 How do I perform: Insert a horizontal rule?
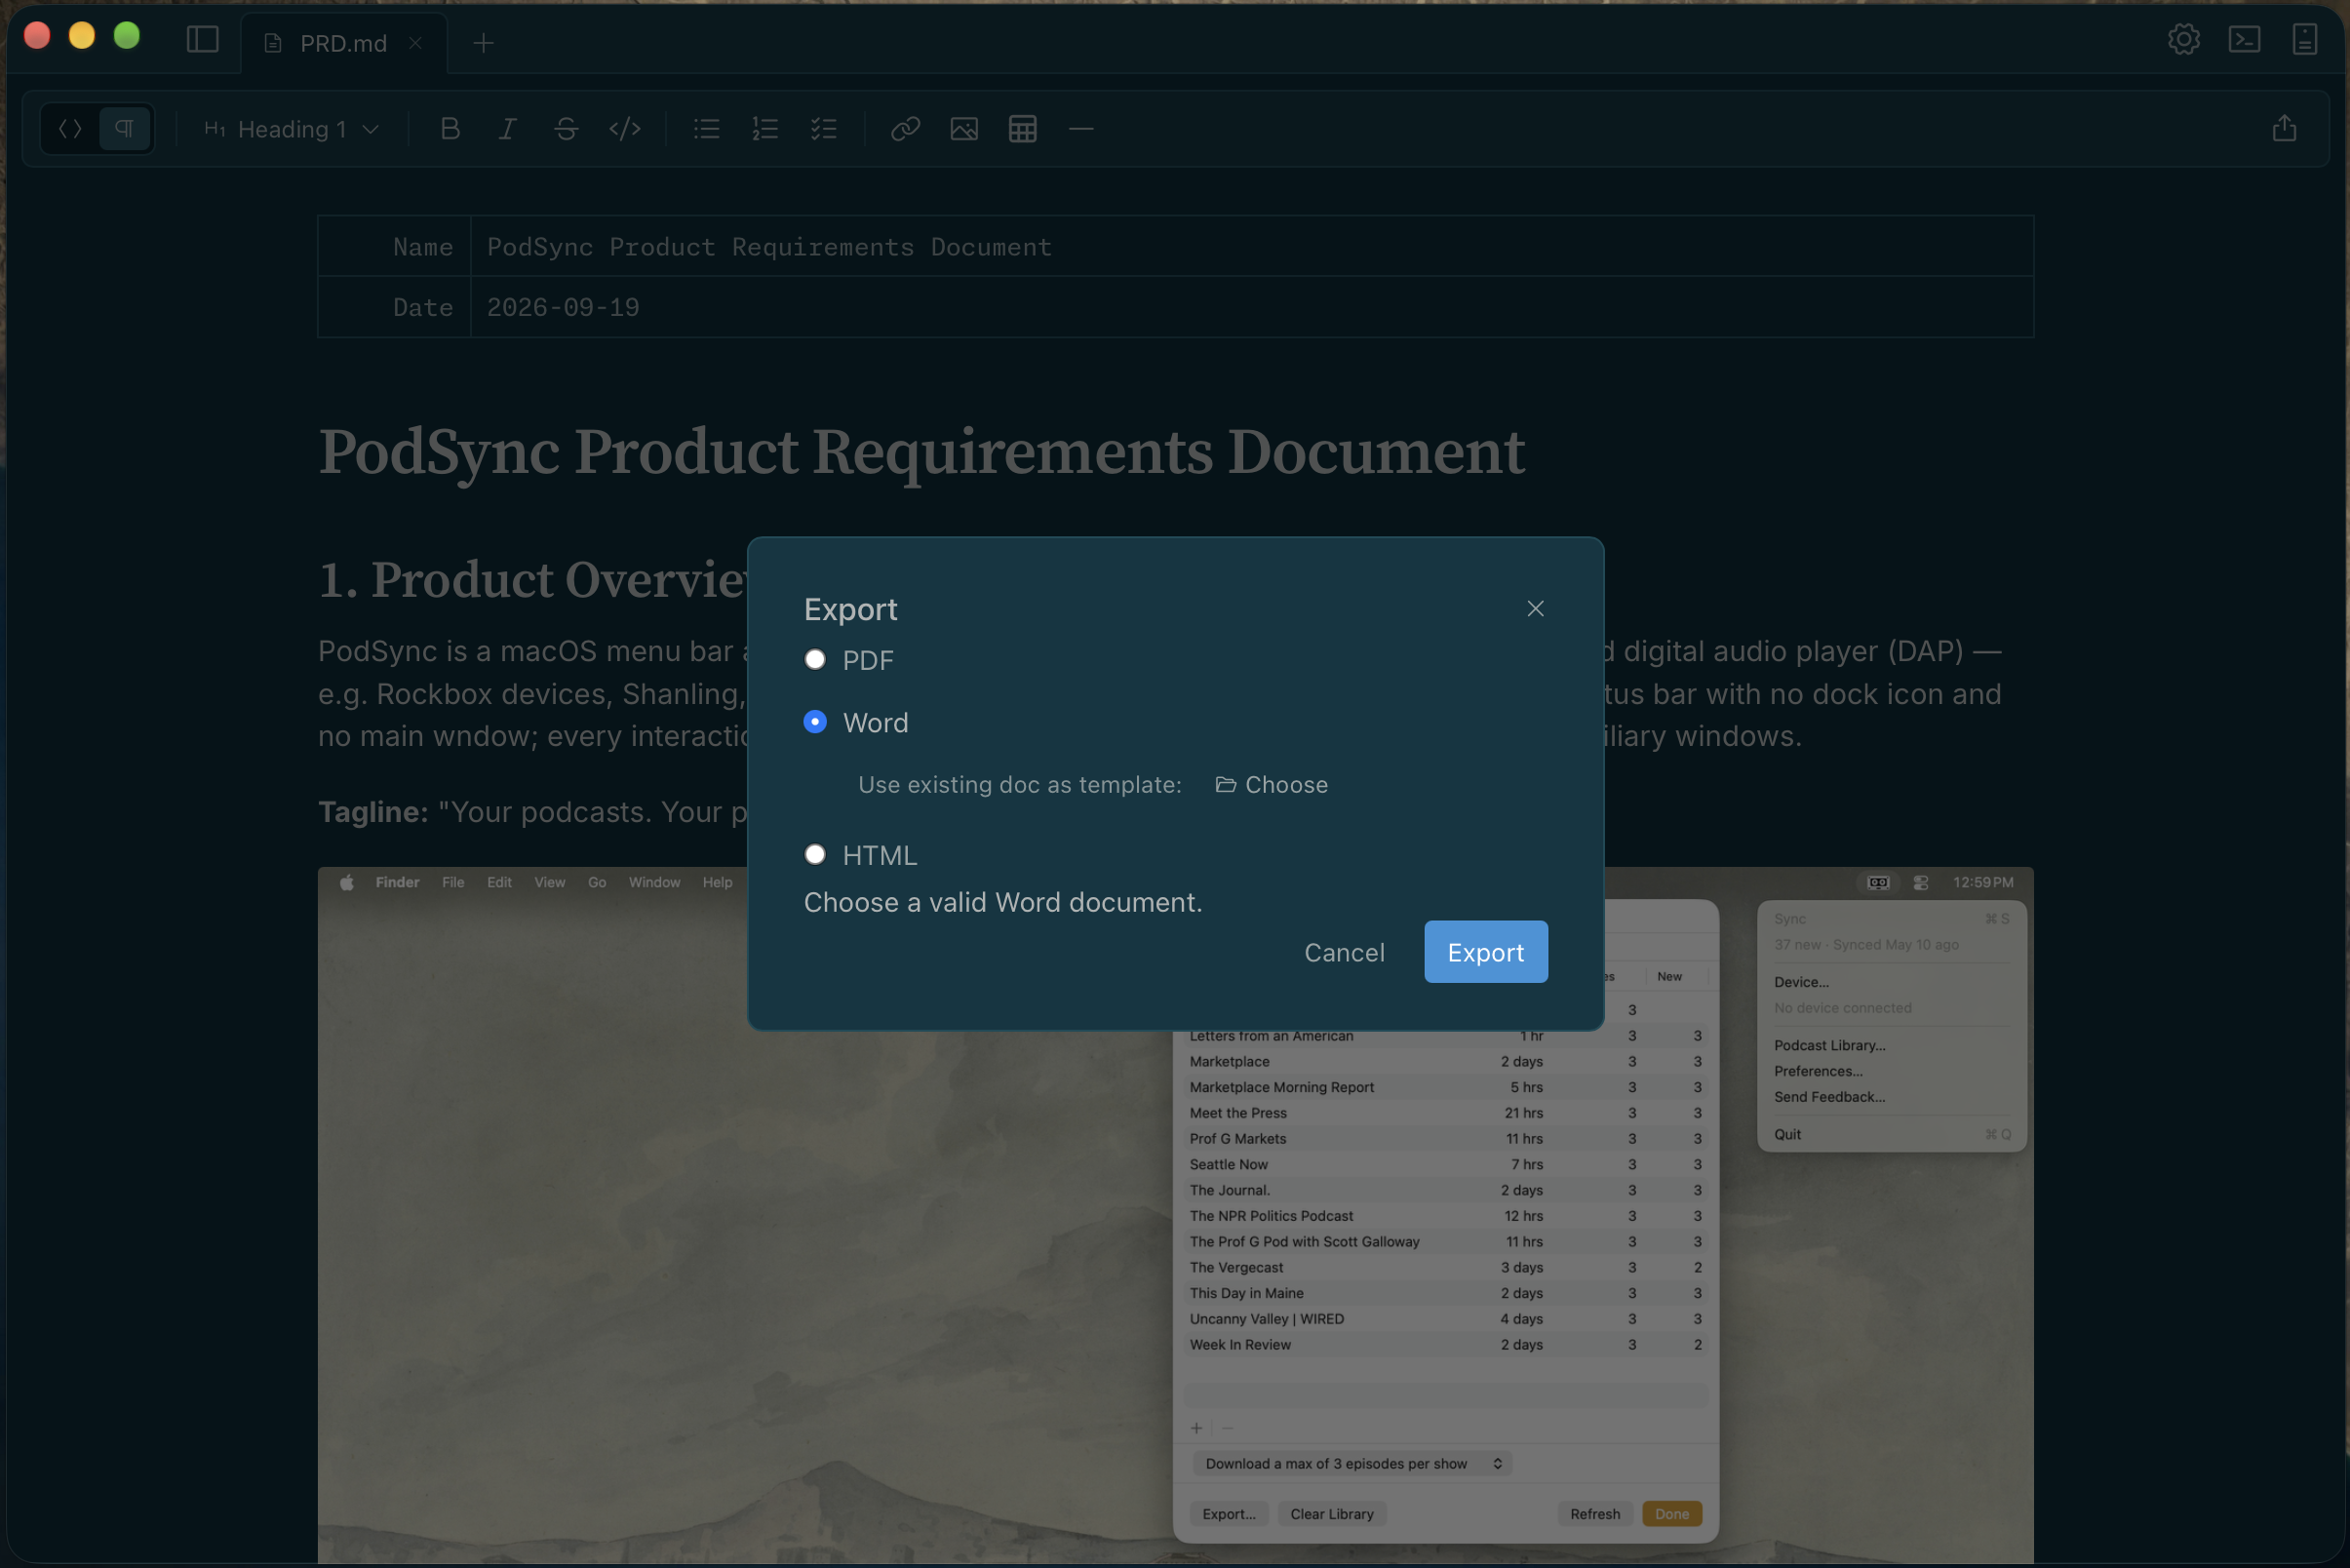tap(1081, 128)
